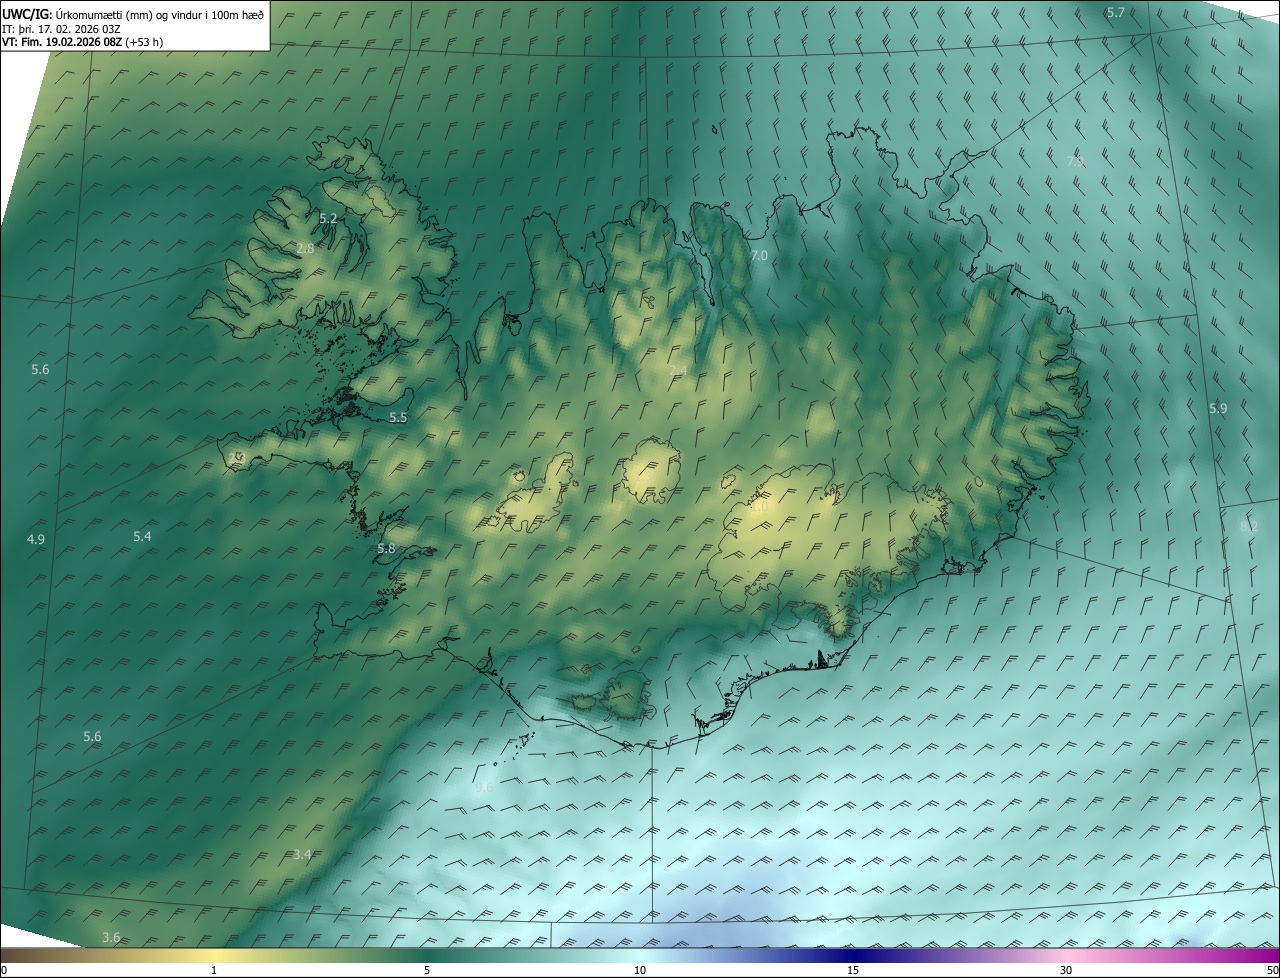Click the 1.0 value on the Vatnajökull glacier
This screenshot has width=1280, height=978.
(759, 507)
